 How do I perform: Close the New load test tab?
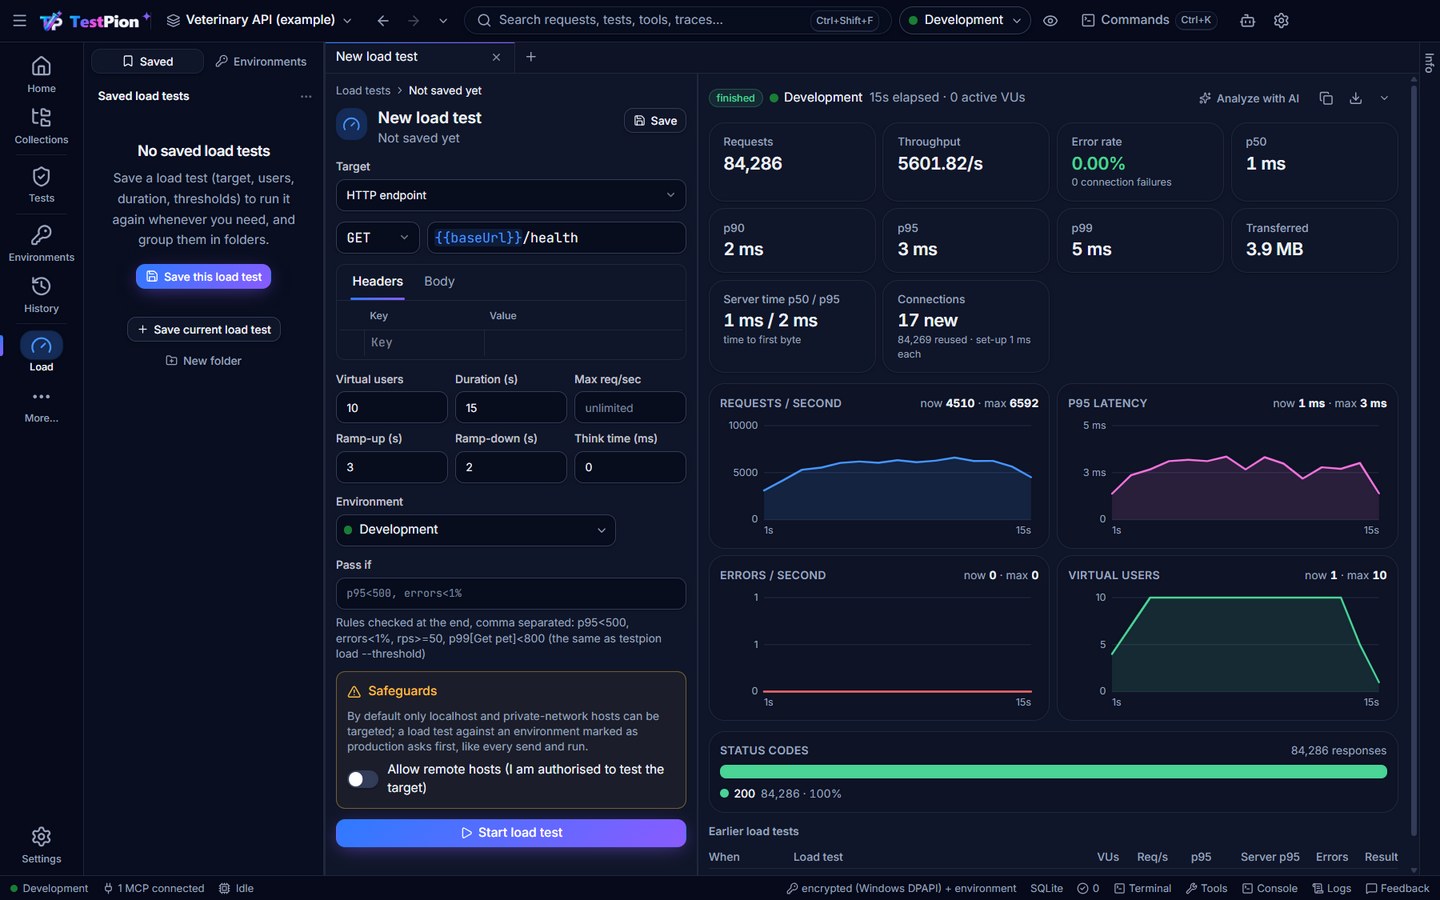[496, 57]
